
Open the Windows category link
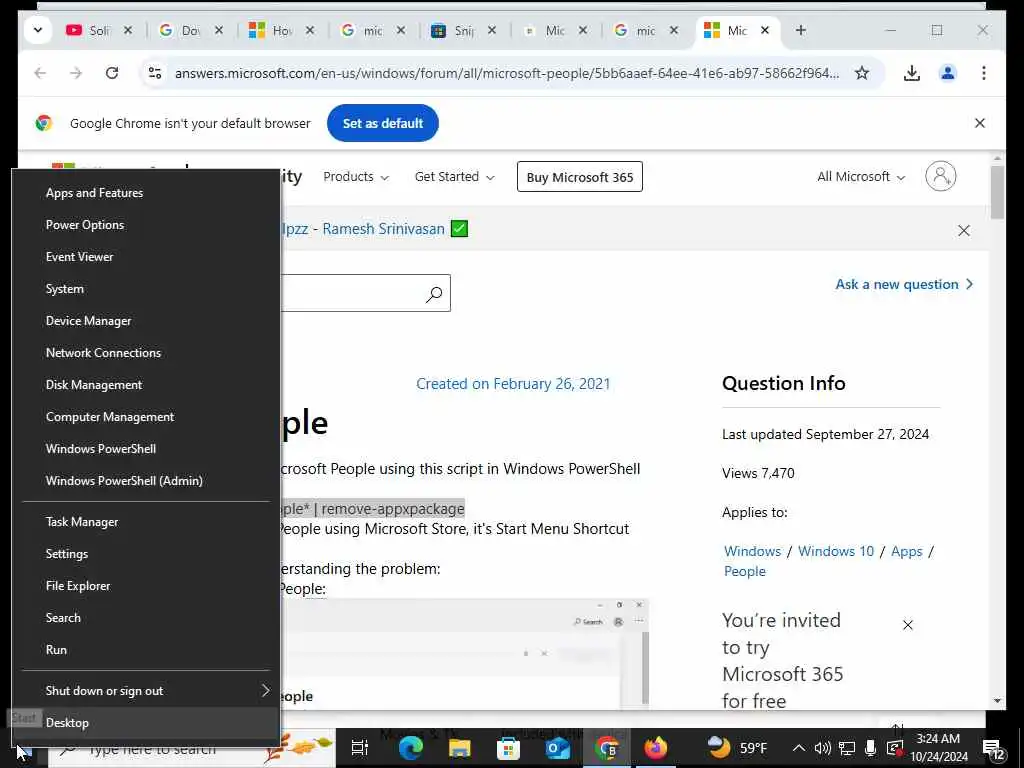click(x=752, y=551)
